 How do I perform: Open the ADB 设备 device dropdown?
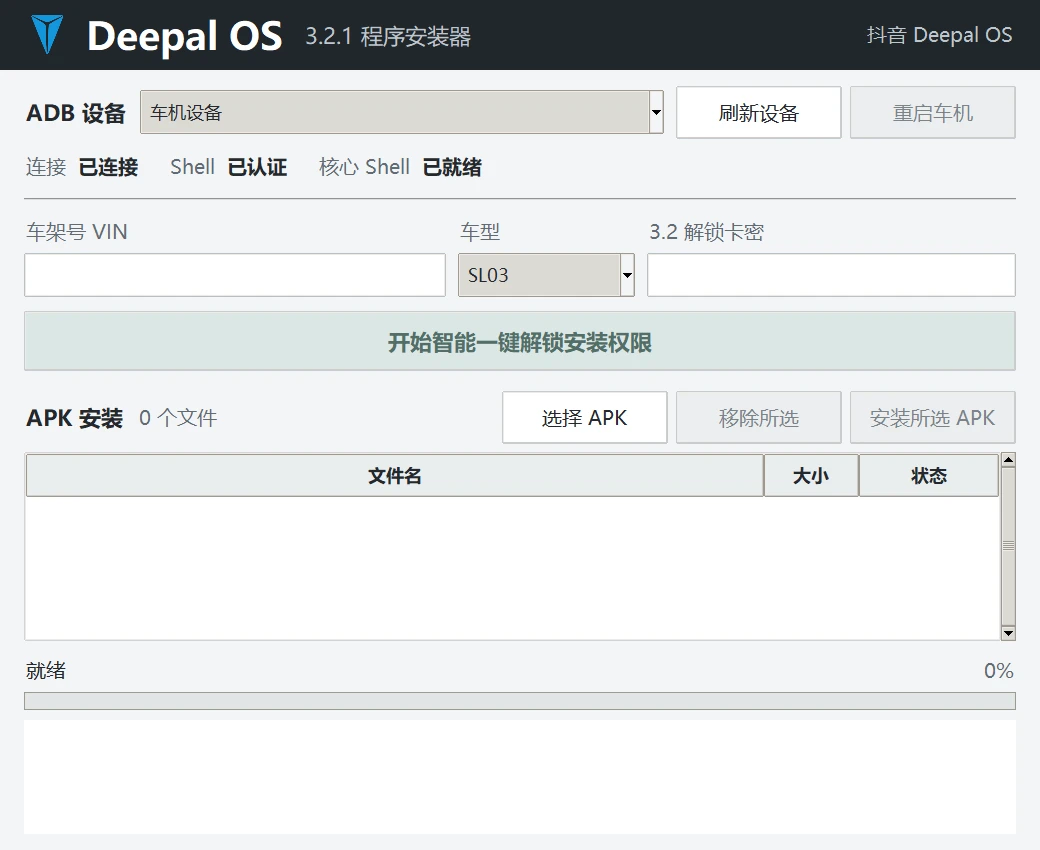[402, 112]
